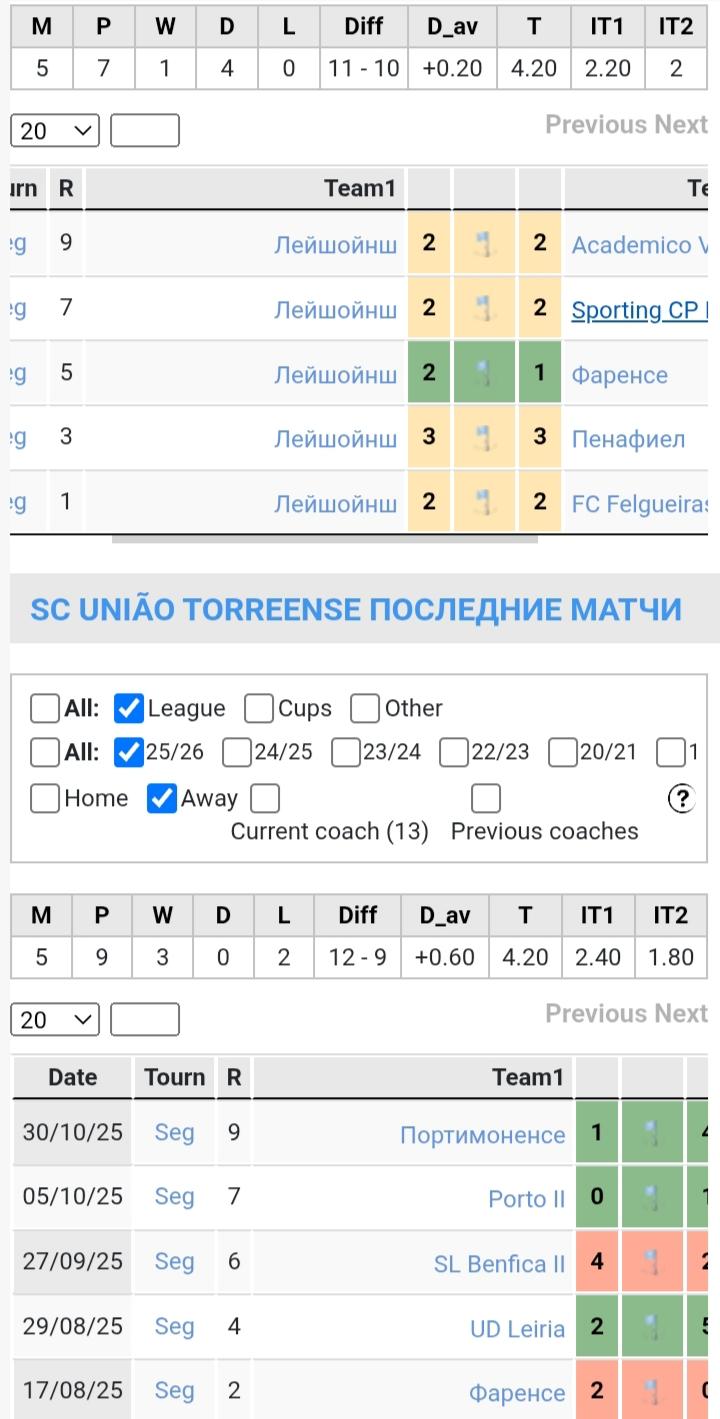Click corner flag icon in SL Benfica II row

click(652, 1262)
